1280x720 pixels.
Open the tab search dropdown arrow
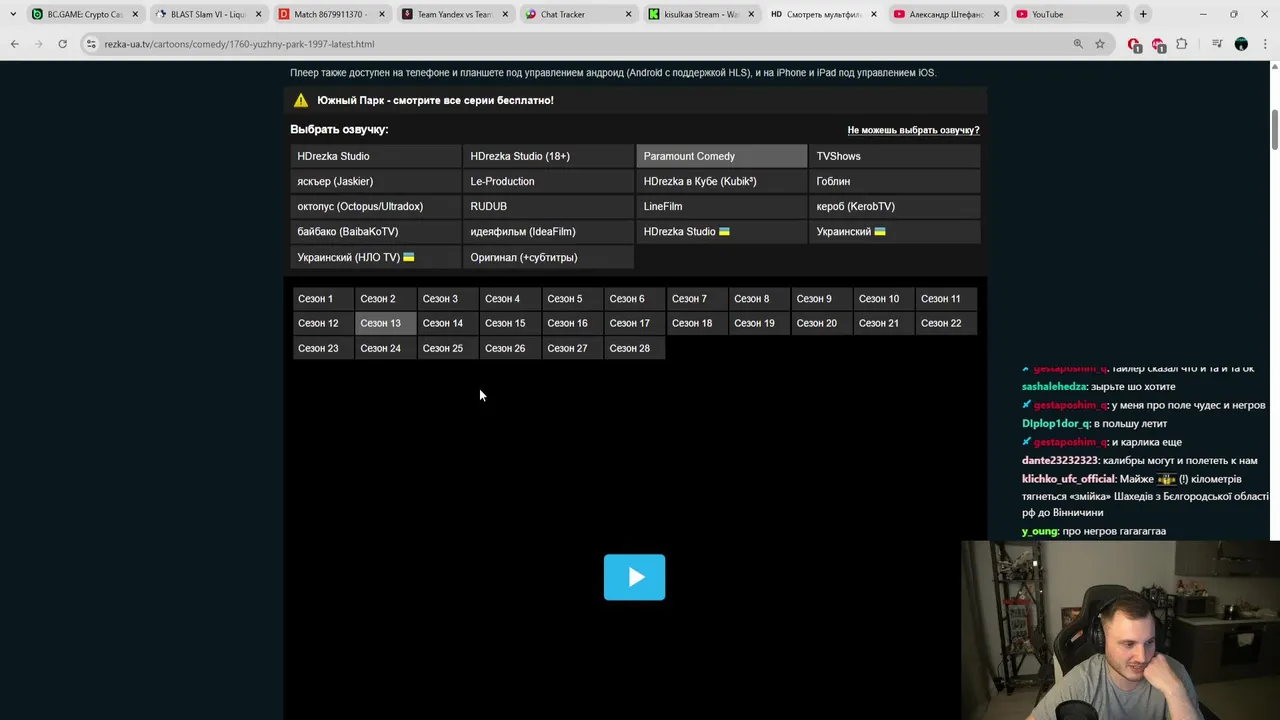point(12,14)
